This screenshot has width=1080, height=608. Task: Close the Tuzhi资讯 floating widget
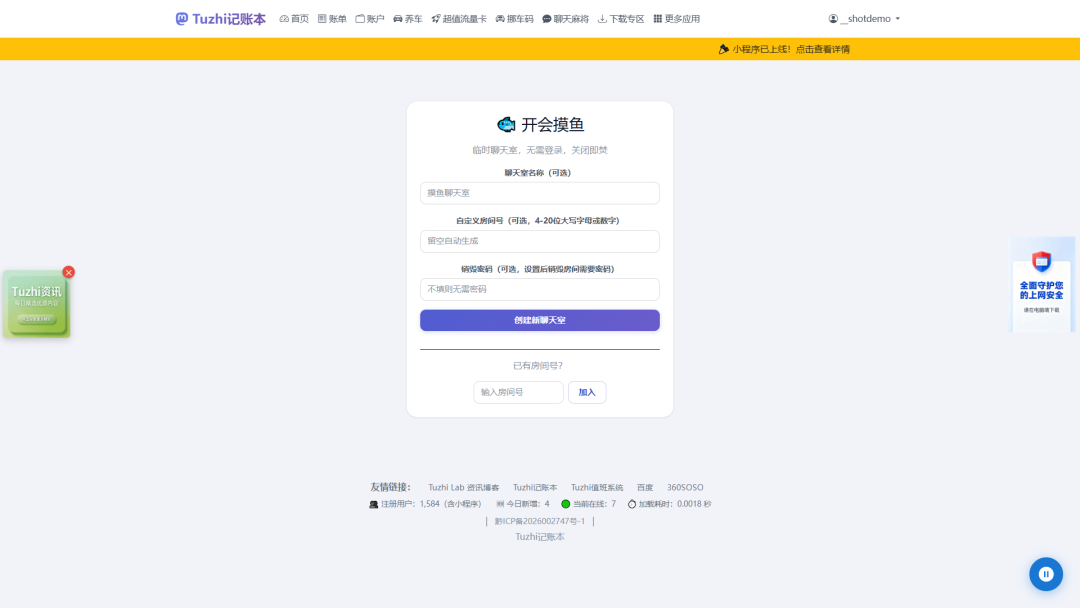click(x=68, y=272)
